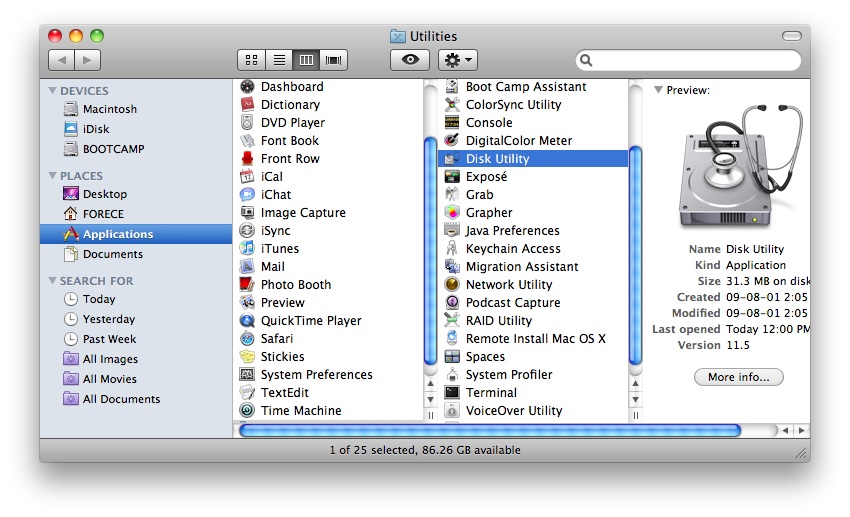The height and width of the screenshot is (517, 850).
Task: Collapse the PLACES sidebar section
Action: [53, 176]
